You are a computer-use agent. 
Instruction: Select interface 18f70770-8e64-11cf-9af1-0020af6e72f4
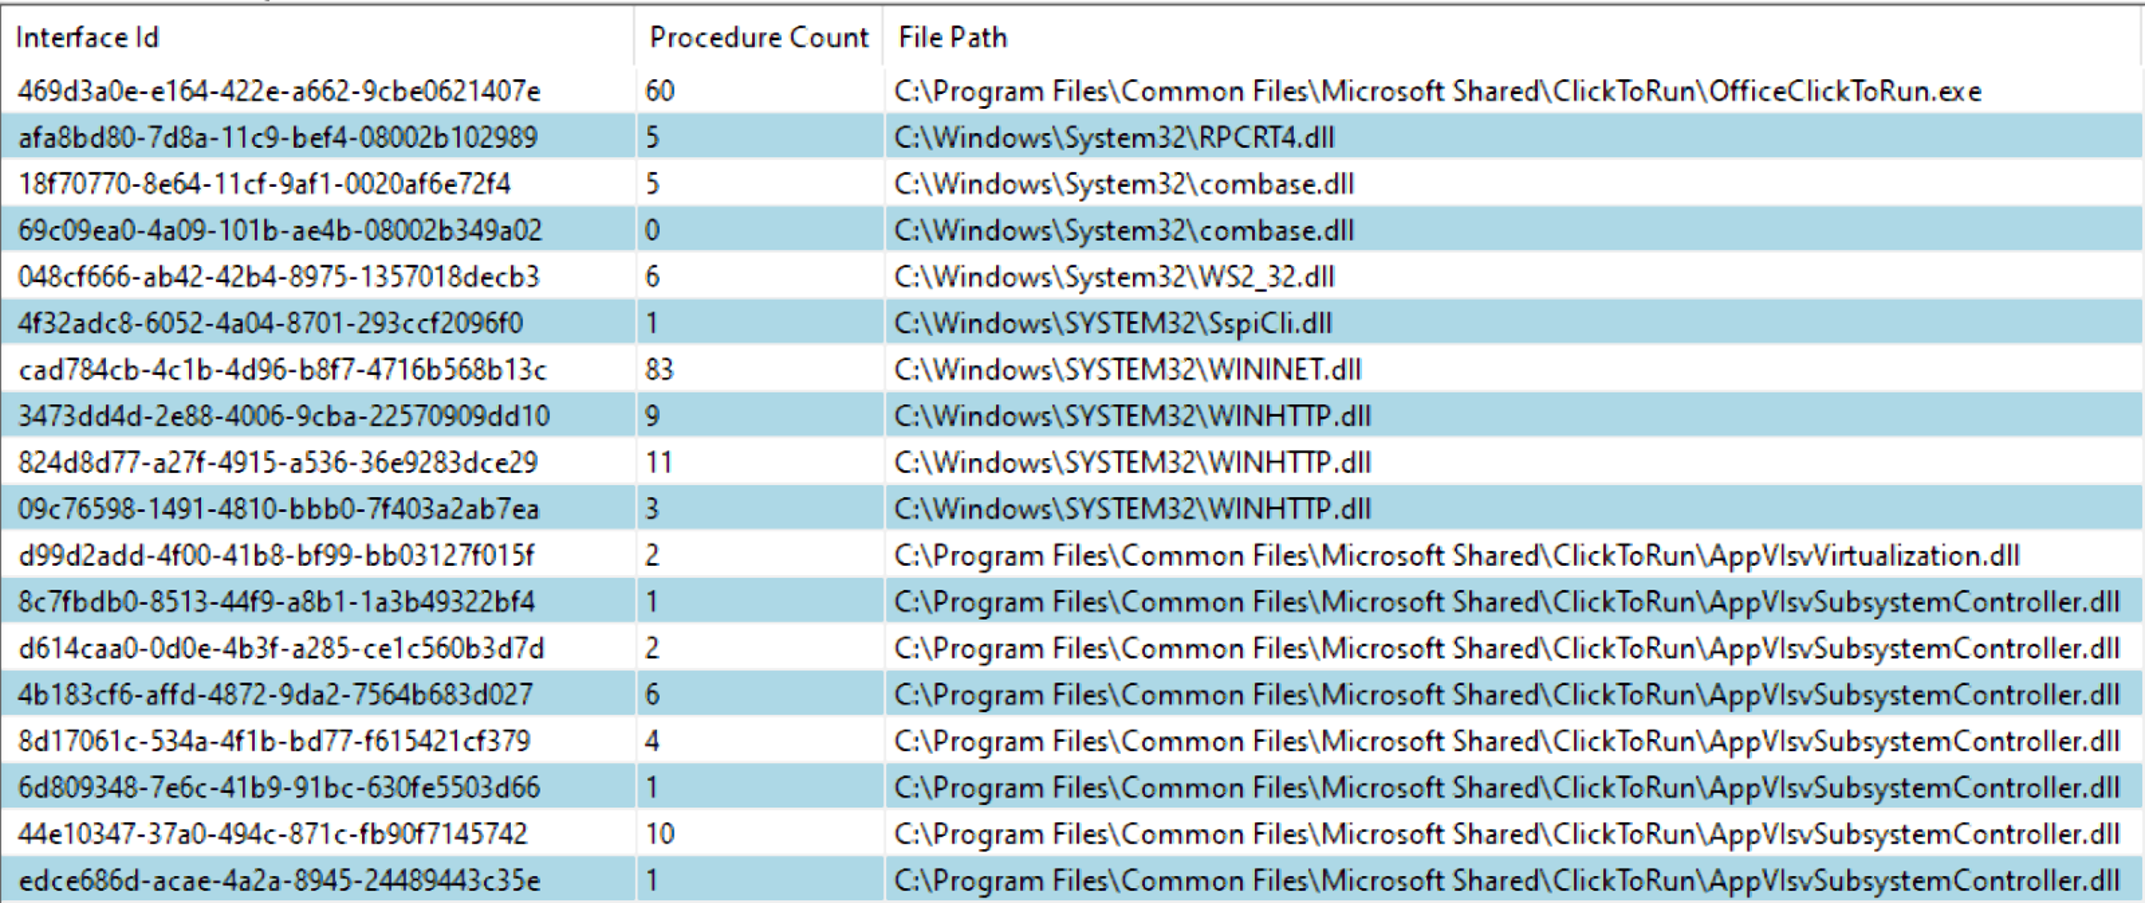[264, 184]
